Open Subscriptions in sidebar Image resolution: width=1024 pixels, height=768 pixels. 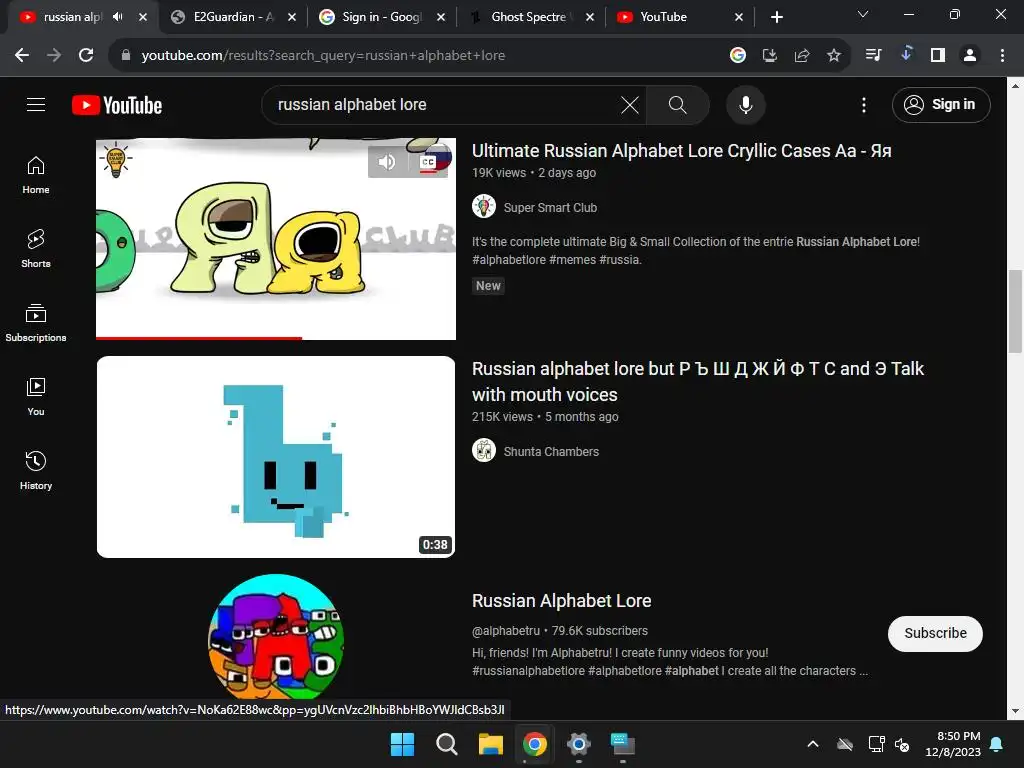pyautogui.click(x=36, y=323)
